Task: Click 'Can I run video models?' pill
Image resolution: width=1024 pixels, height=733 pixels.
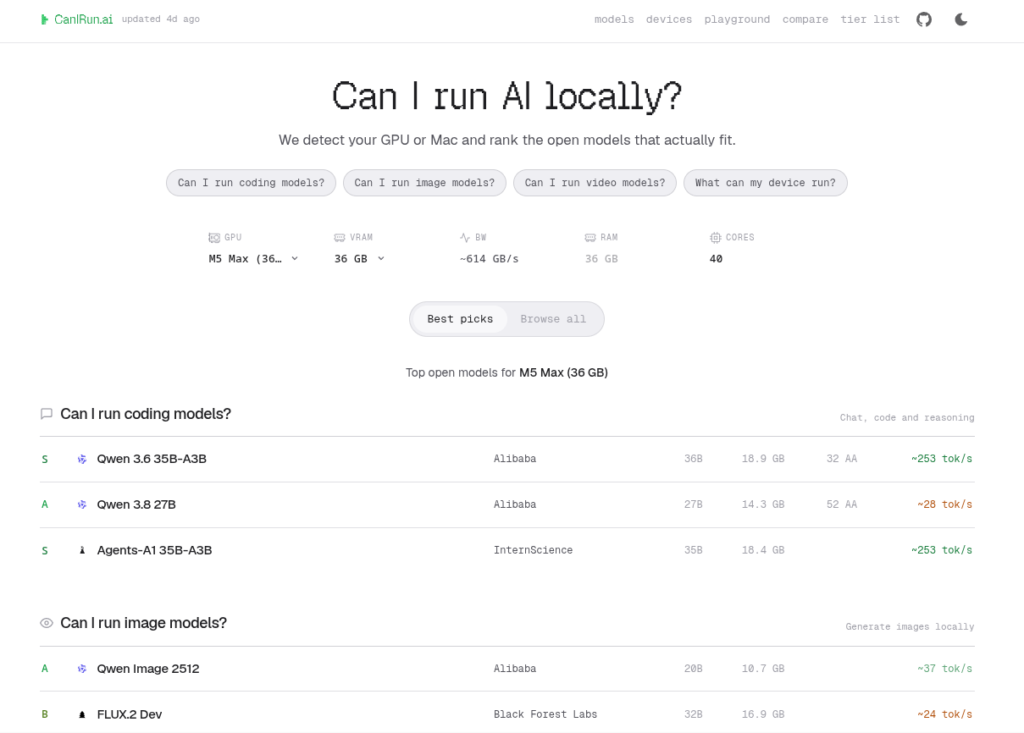Action: pos(595,183)
